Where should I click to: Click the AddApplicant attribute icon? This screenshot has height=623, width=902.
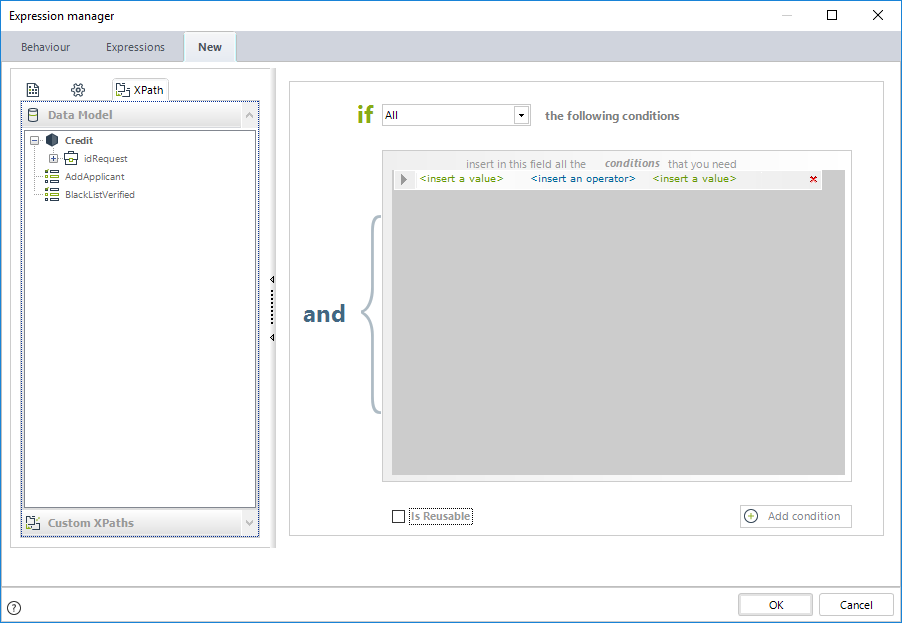(x=52, y=177)
